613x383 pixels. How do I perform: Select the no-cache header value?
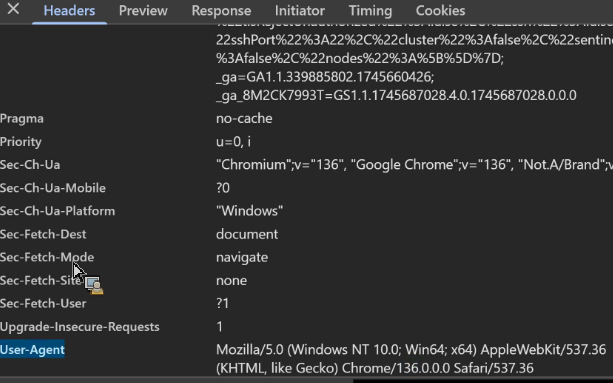[244, 118]
